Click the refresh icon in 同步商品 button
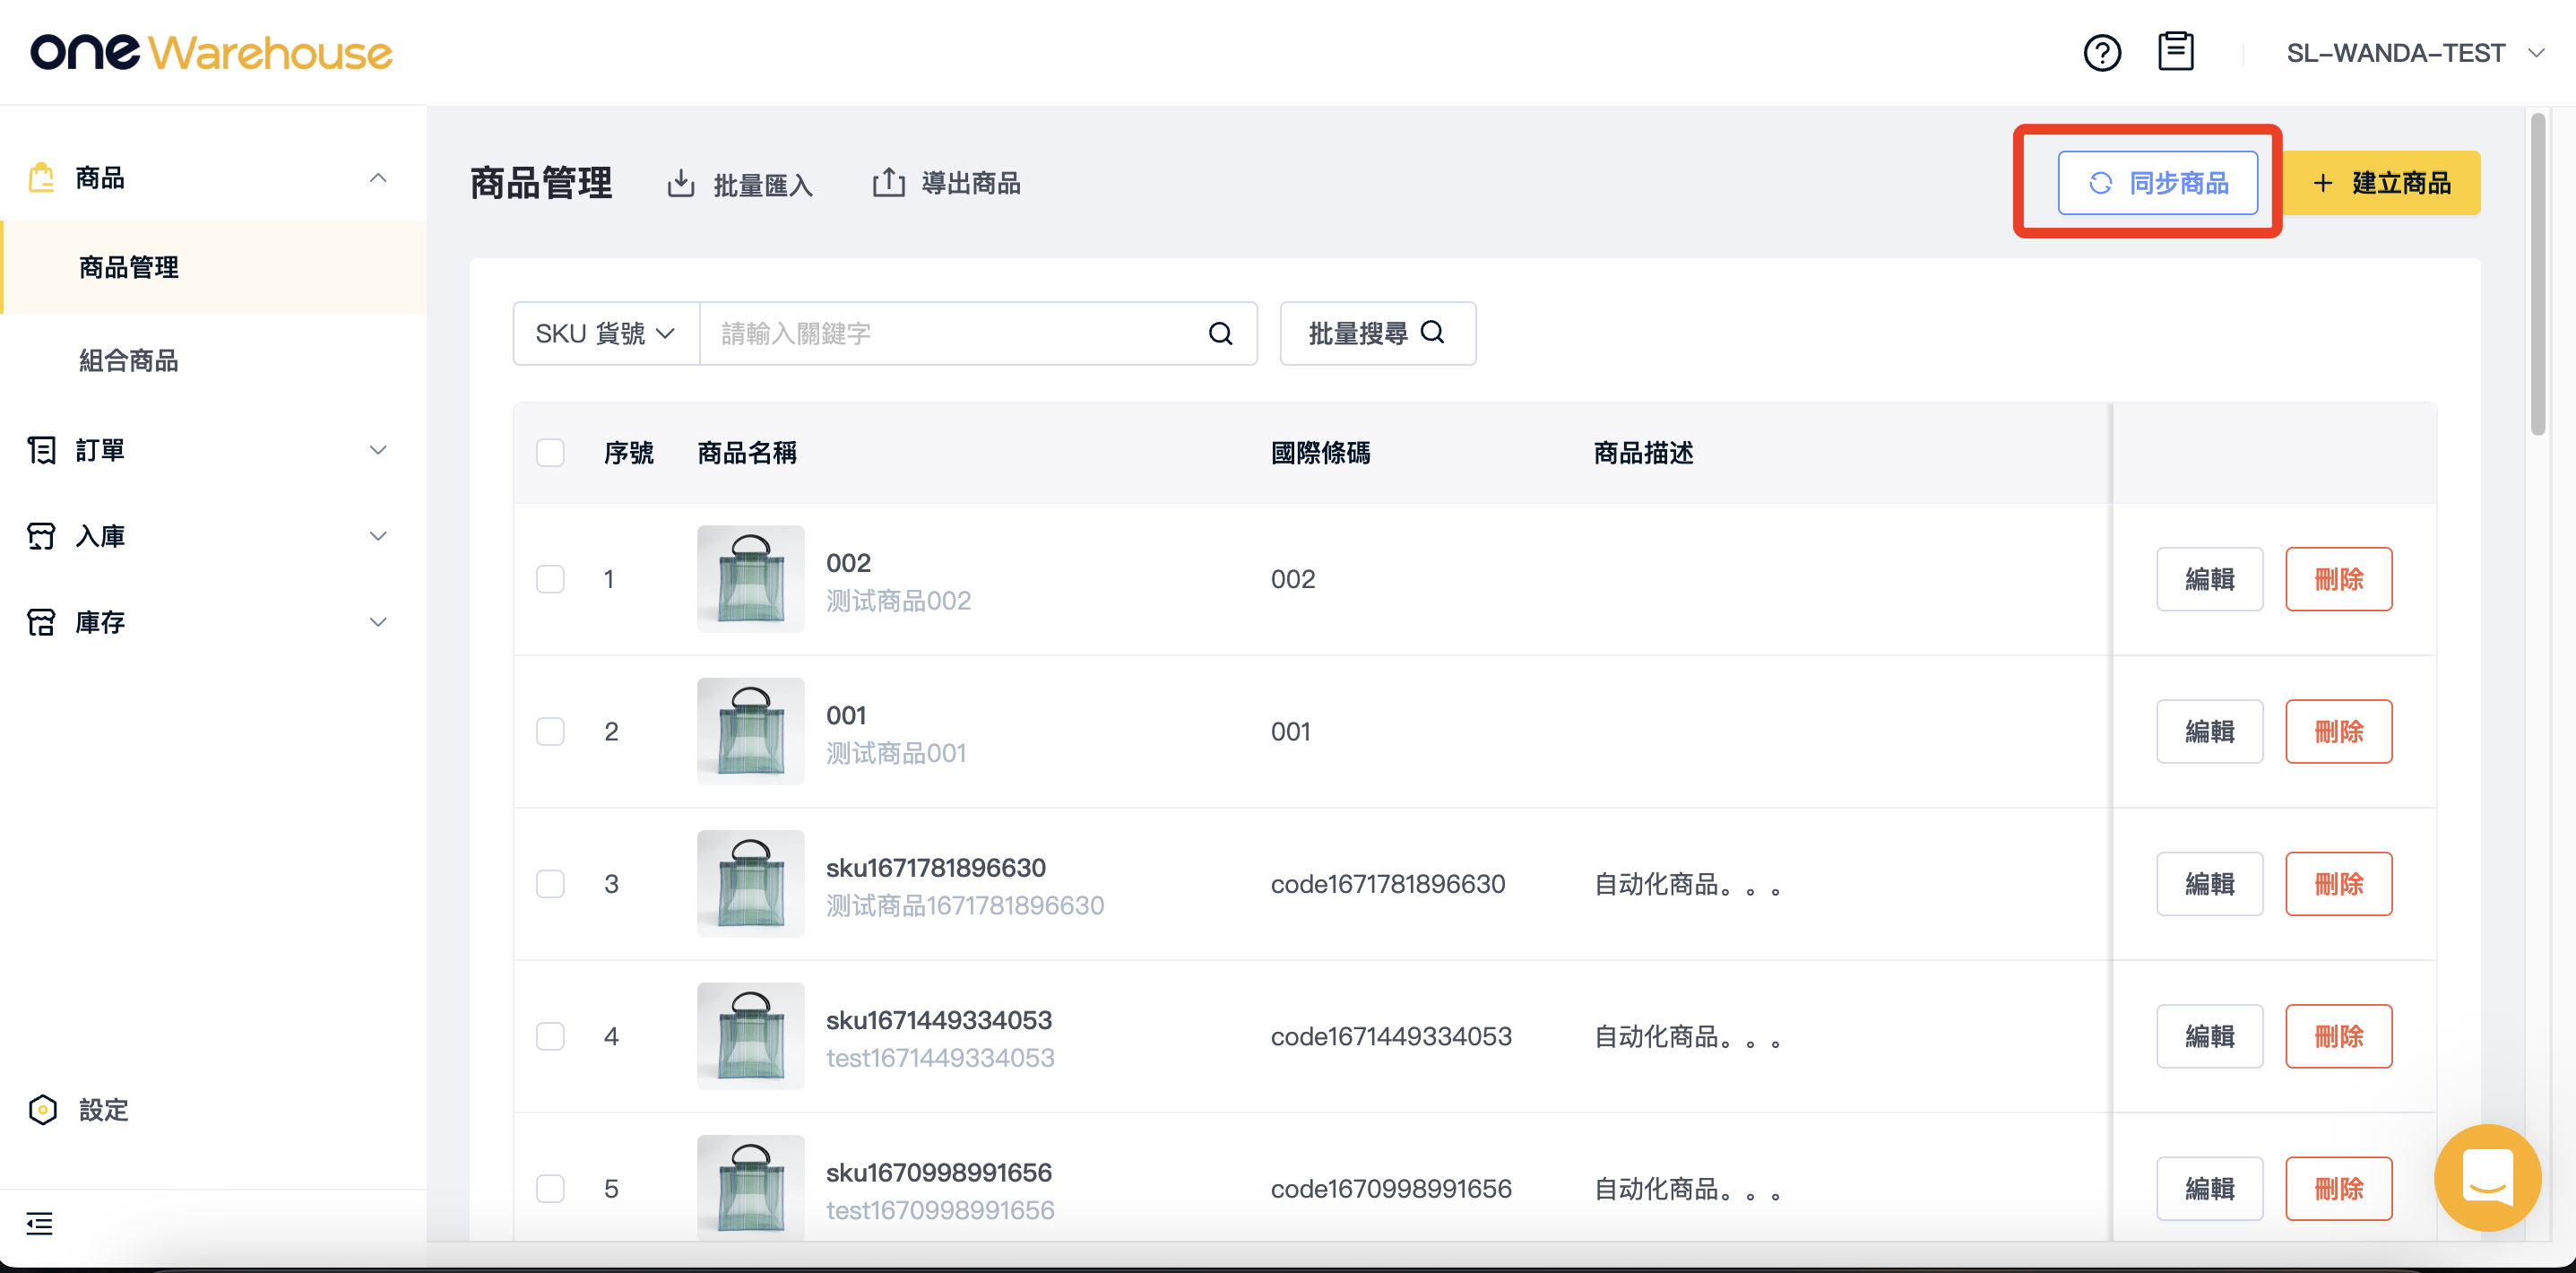 2100,183
